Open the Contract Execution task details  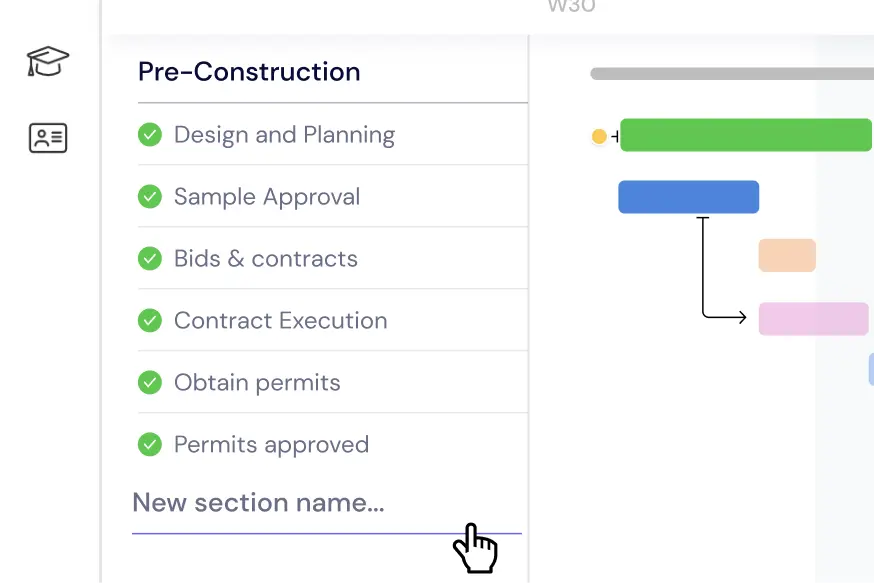point(280,320)
